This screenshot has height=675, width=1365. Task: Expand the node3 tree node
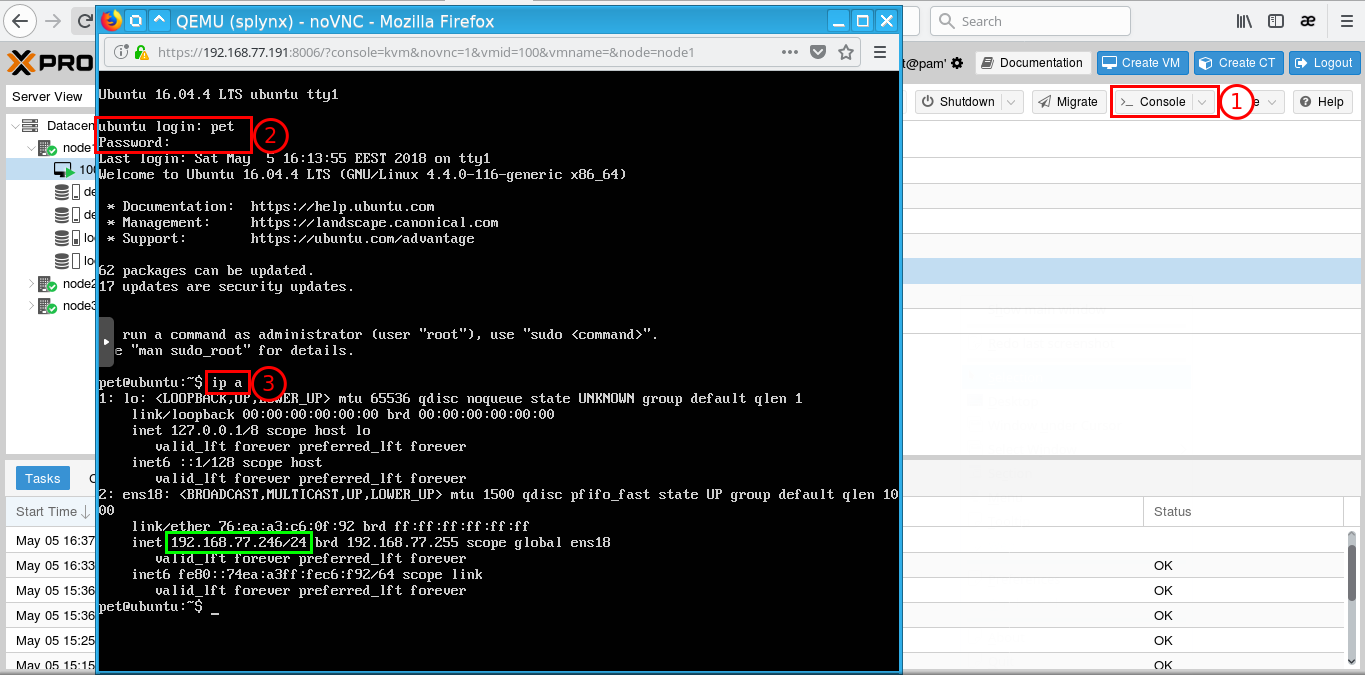(31, 306)
